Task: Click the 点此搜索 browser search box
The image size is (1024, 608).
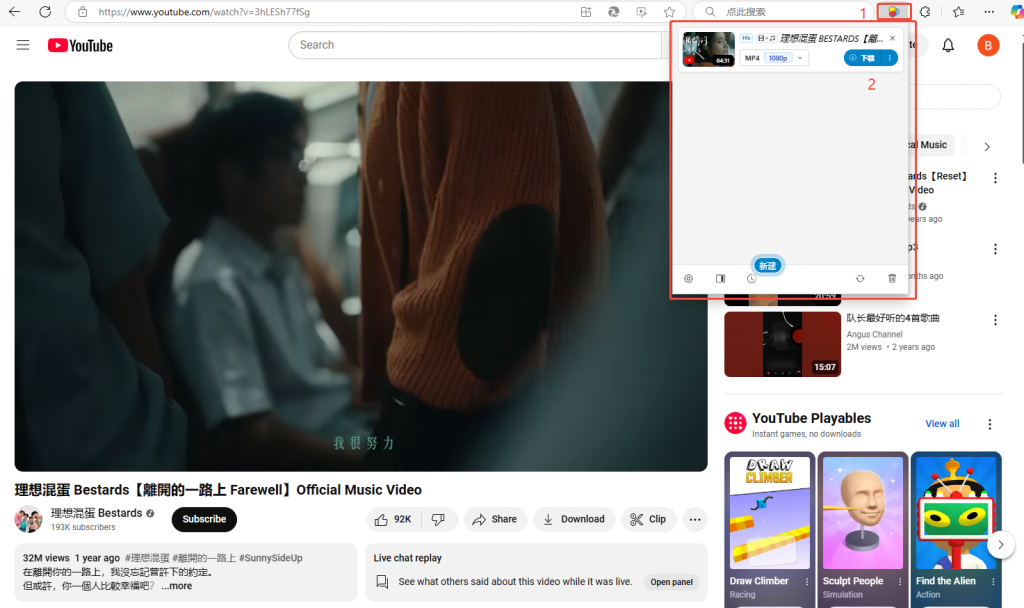Action: (781, 12)
